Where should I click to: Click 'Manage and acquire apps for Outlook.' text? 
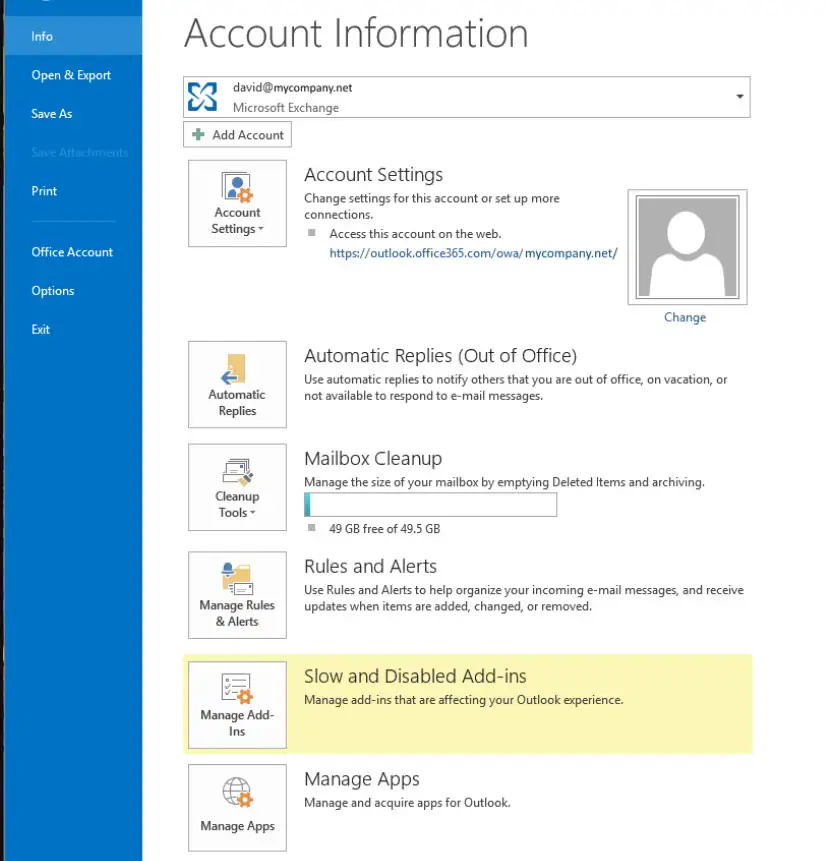point(408,803)
